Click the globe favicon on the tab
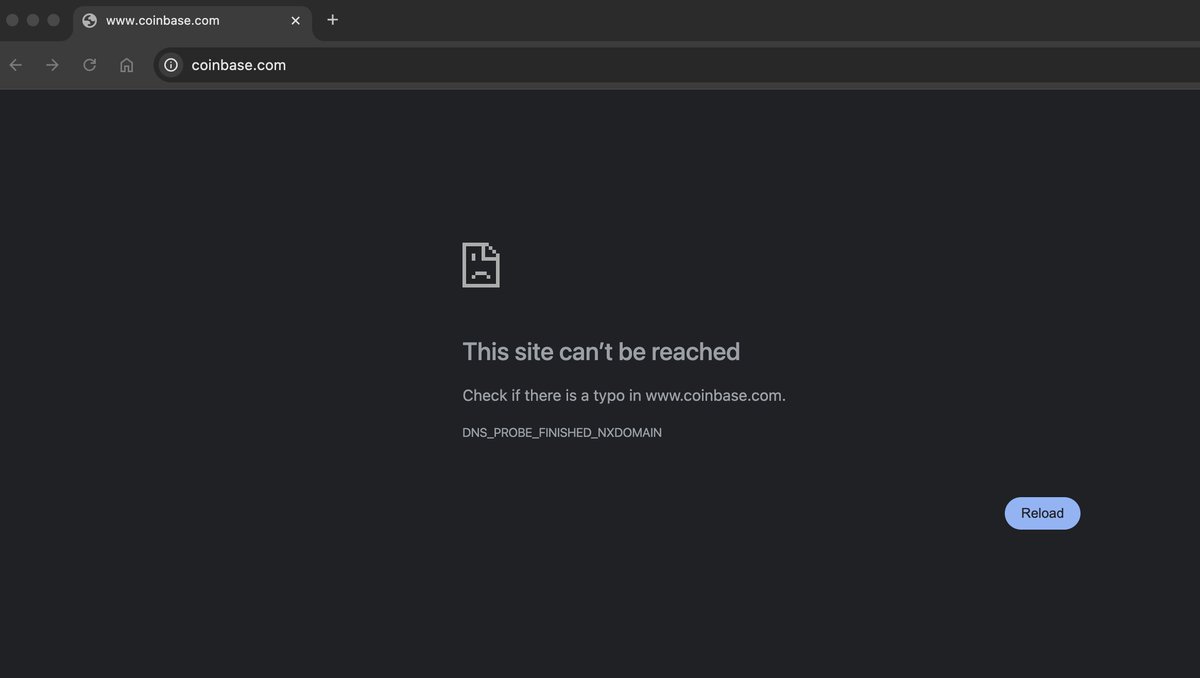The image size is (1200, 678). pos(90,20)
